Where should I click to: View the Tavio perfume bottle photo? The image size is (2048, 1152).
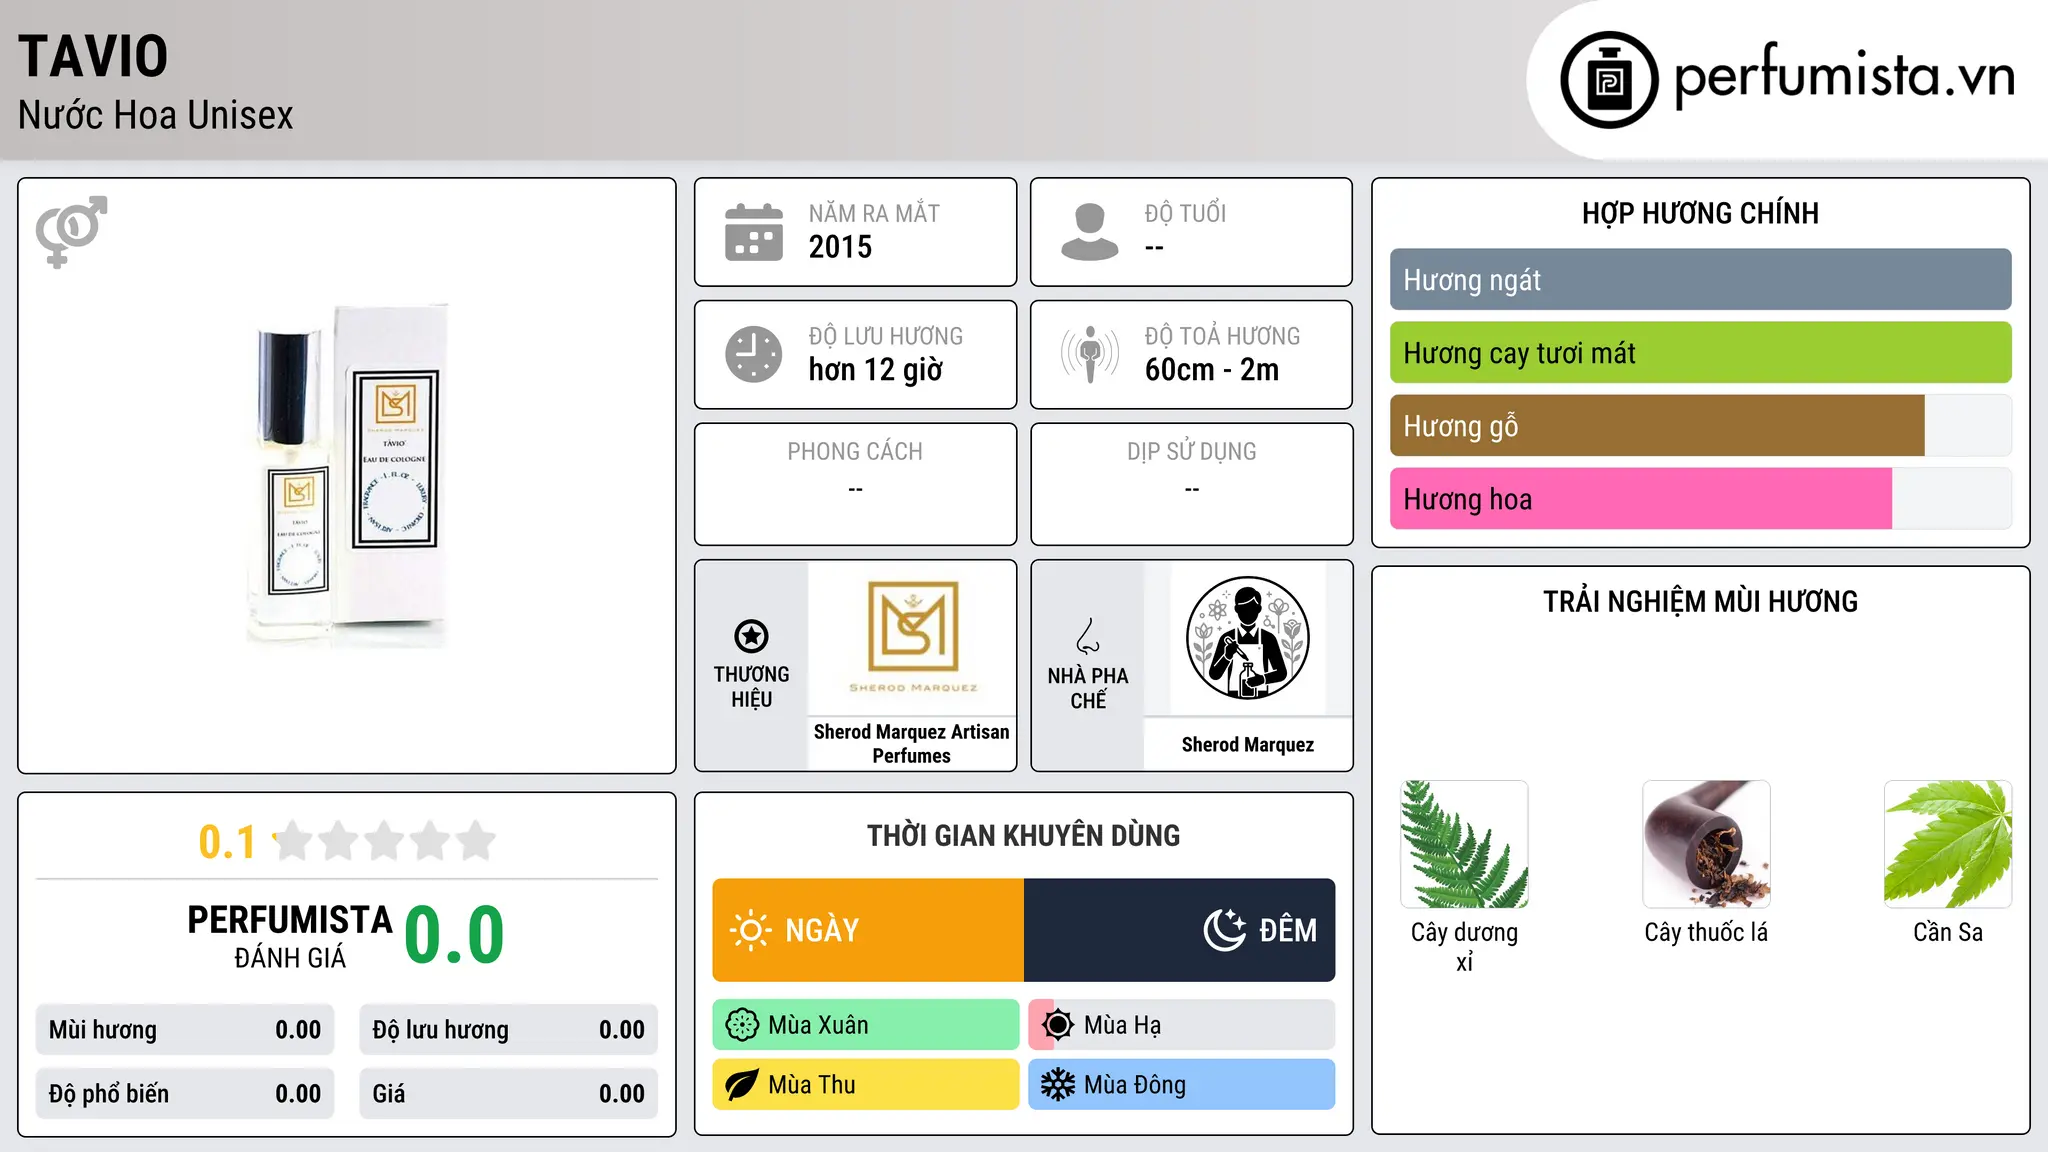point(347,474)
